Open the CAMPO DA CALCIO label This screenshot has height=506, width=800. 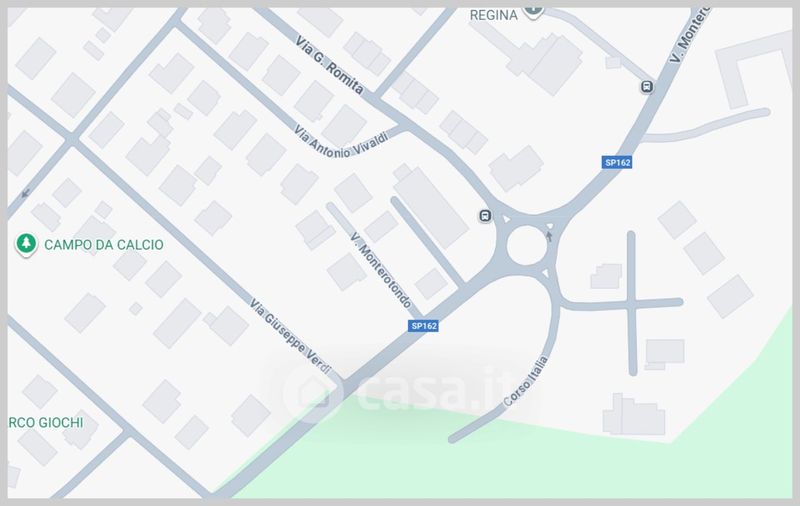tap(104, 245)
